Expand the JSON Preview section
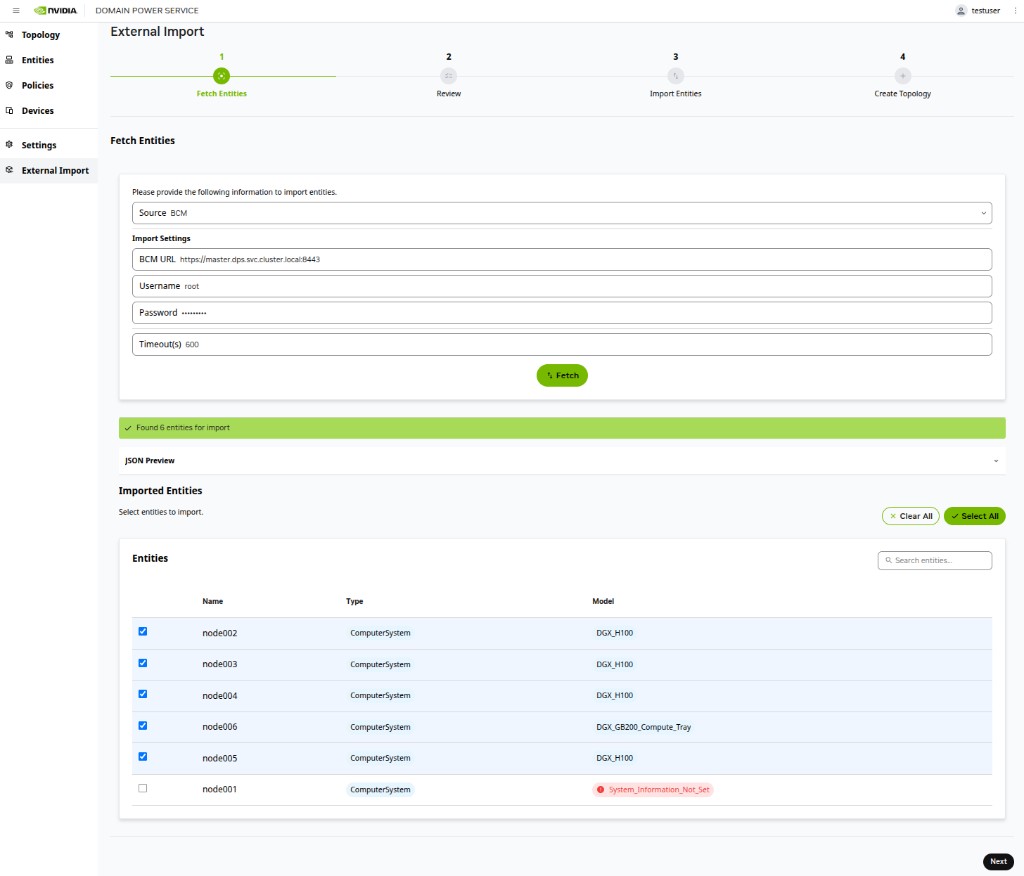The width and height of the screenshot is (1024, 876). tap(562, 461)
